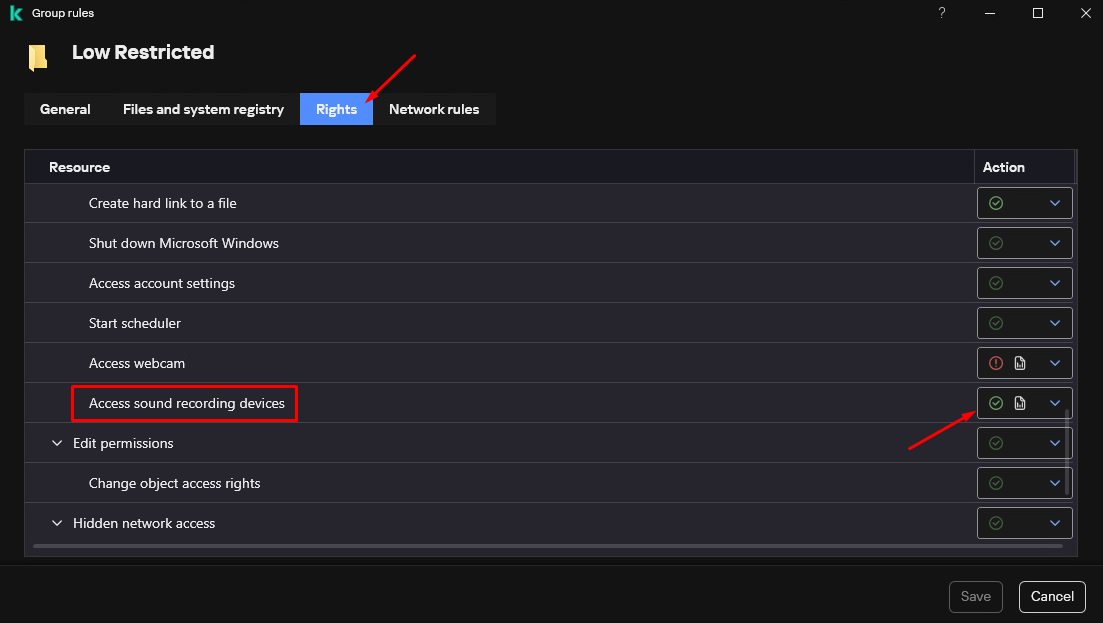Click the help question mark icon

[x=941, y=13]
